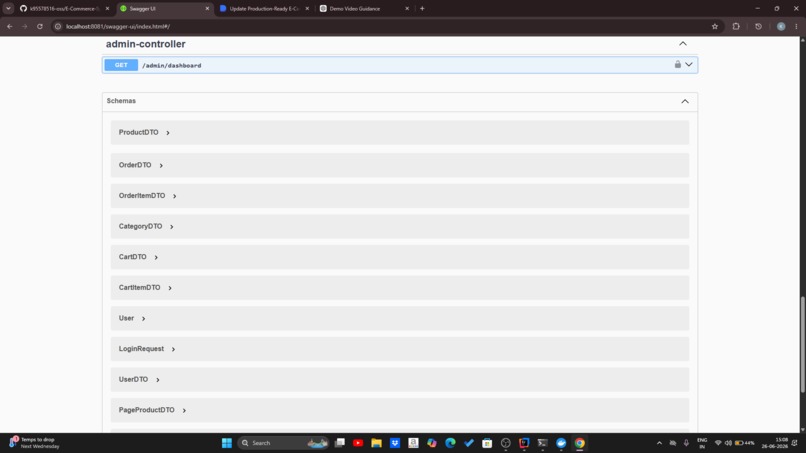The width and height of the screenshot is (806, 453).
Task: Change the ENG IN input language
Action: click(702, 443)
